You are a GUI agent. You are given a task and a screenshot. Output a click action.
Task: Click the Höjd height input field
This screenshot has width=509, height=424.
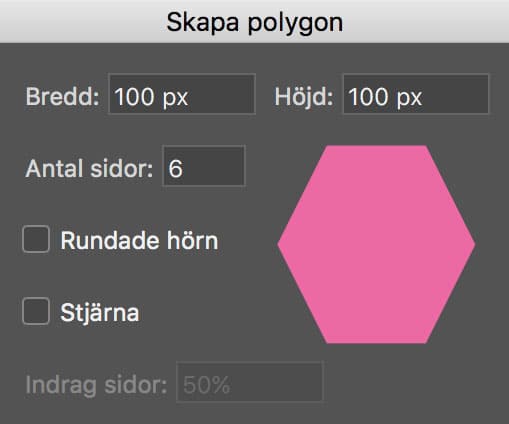pyautogui.click(x=416, y=94)
